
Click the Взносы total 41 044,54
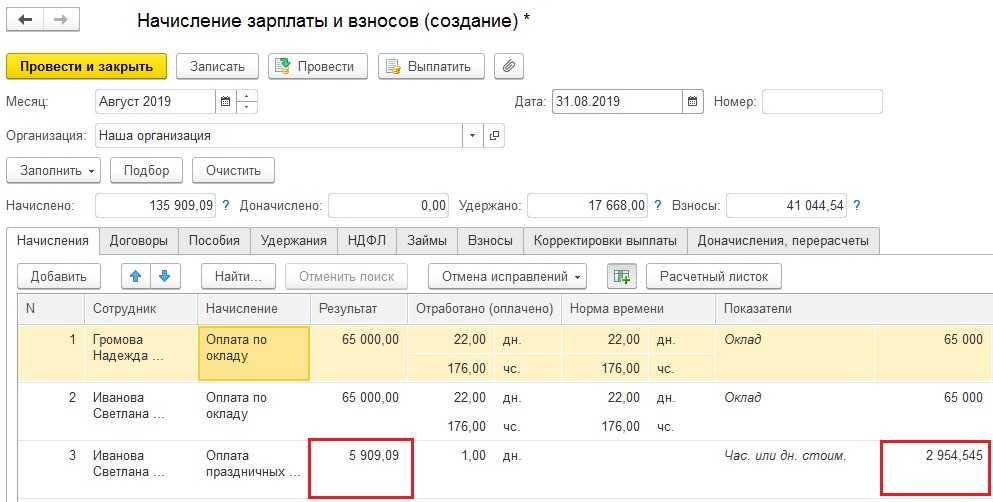[x=787, y=206]
